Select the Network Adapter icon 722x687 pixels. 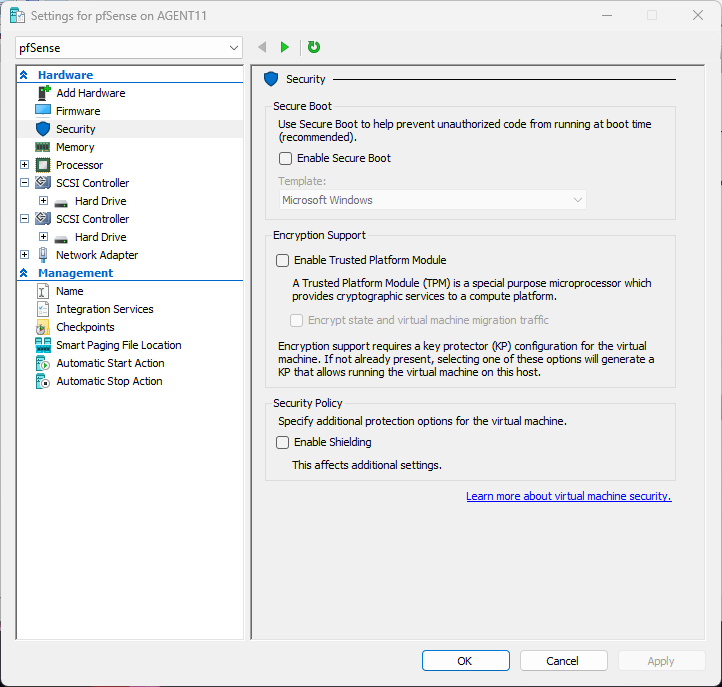tap(43, 255)
